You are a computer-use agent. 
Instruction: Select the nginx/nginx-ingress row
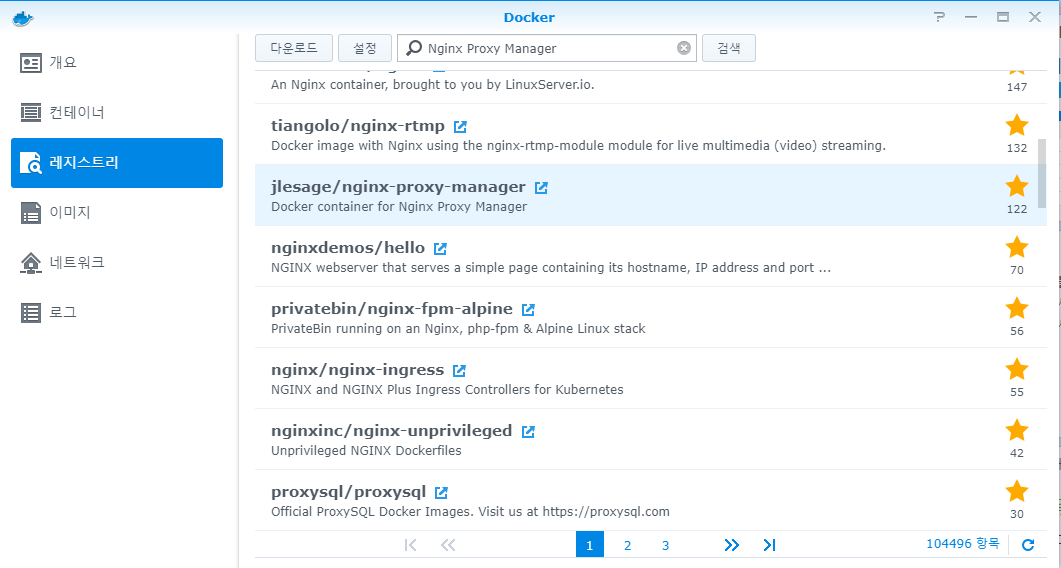[650, 378]
